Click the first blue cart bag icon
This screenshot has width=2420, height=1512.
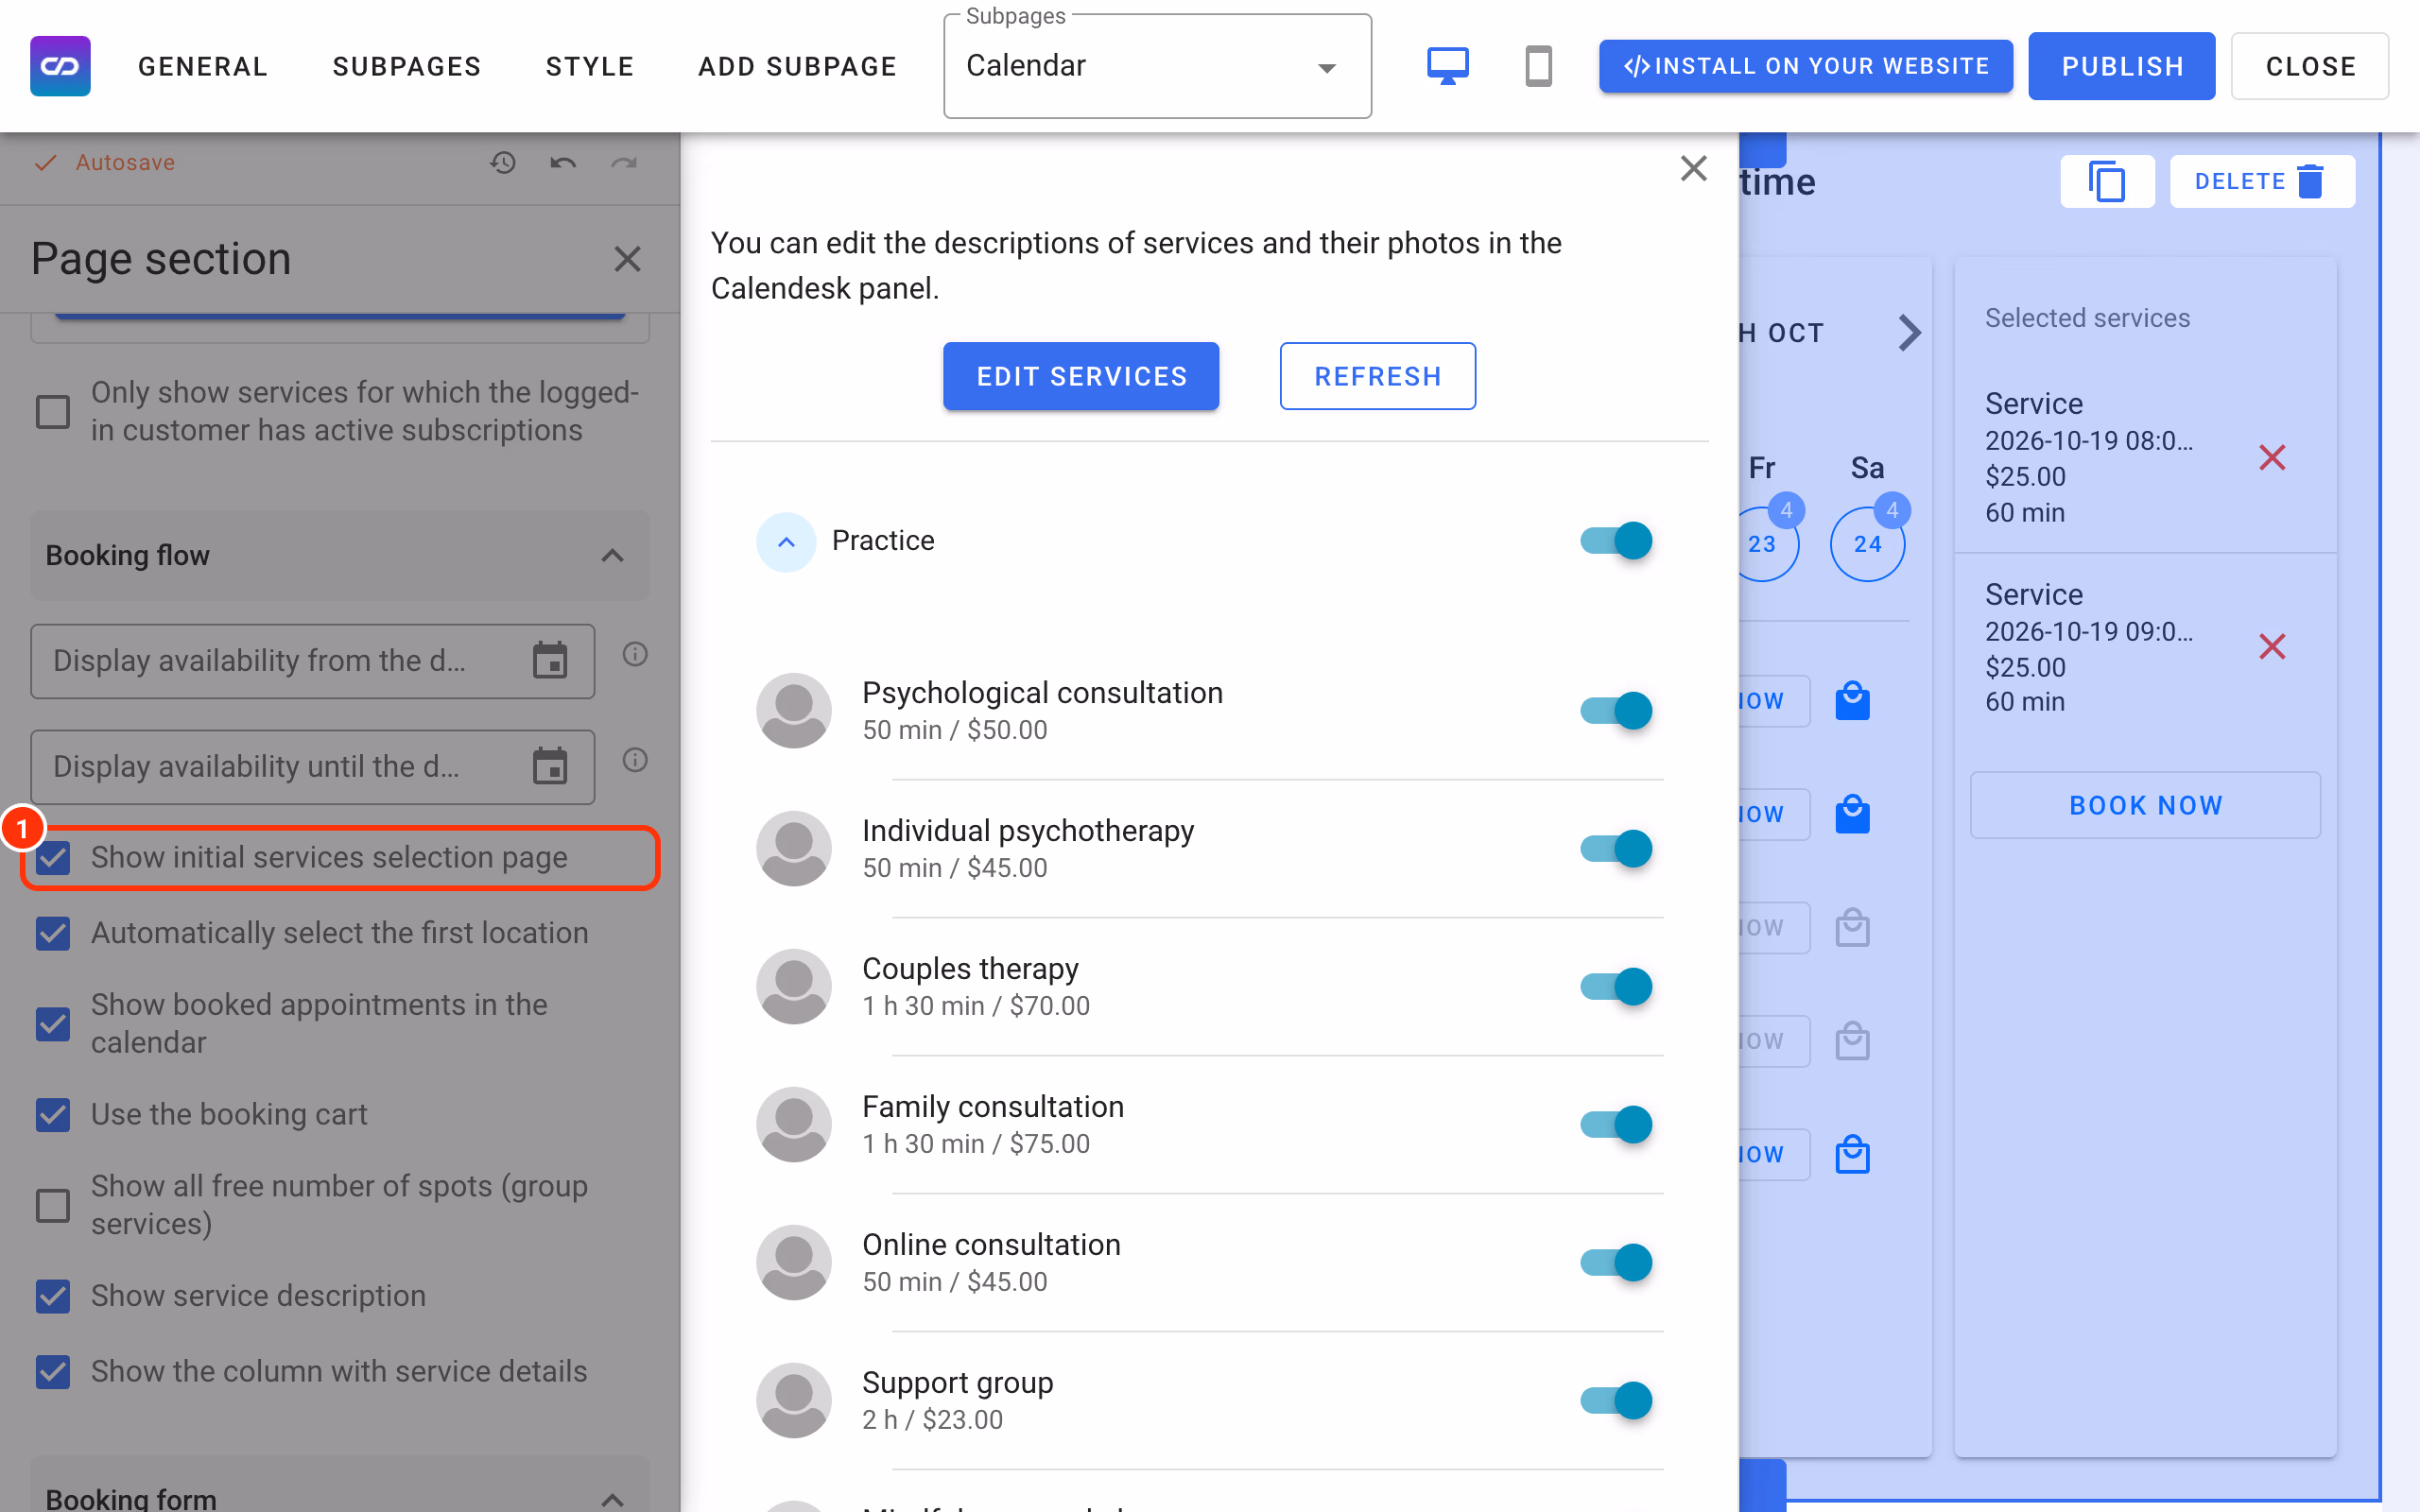(1852, 701)
